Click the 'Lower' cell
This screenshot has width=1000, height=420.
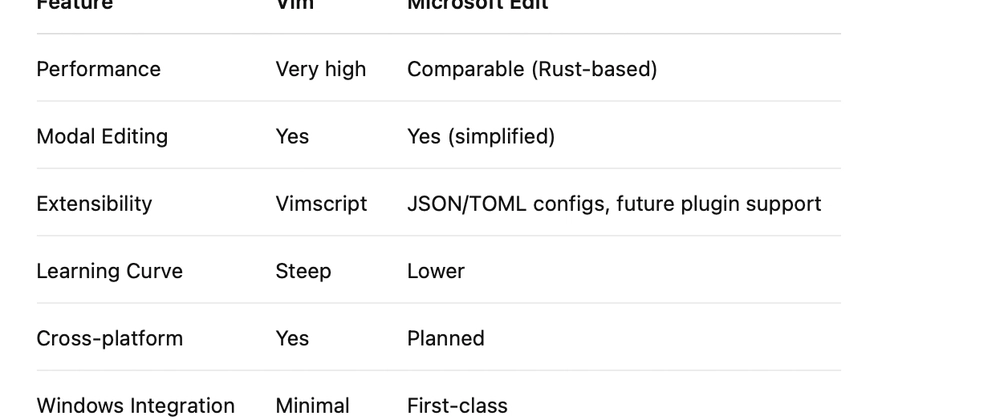(436, 271)
